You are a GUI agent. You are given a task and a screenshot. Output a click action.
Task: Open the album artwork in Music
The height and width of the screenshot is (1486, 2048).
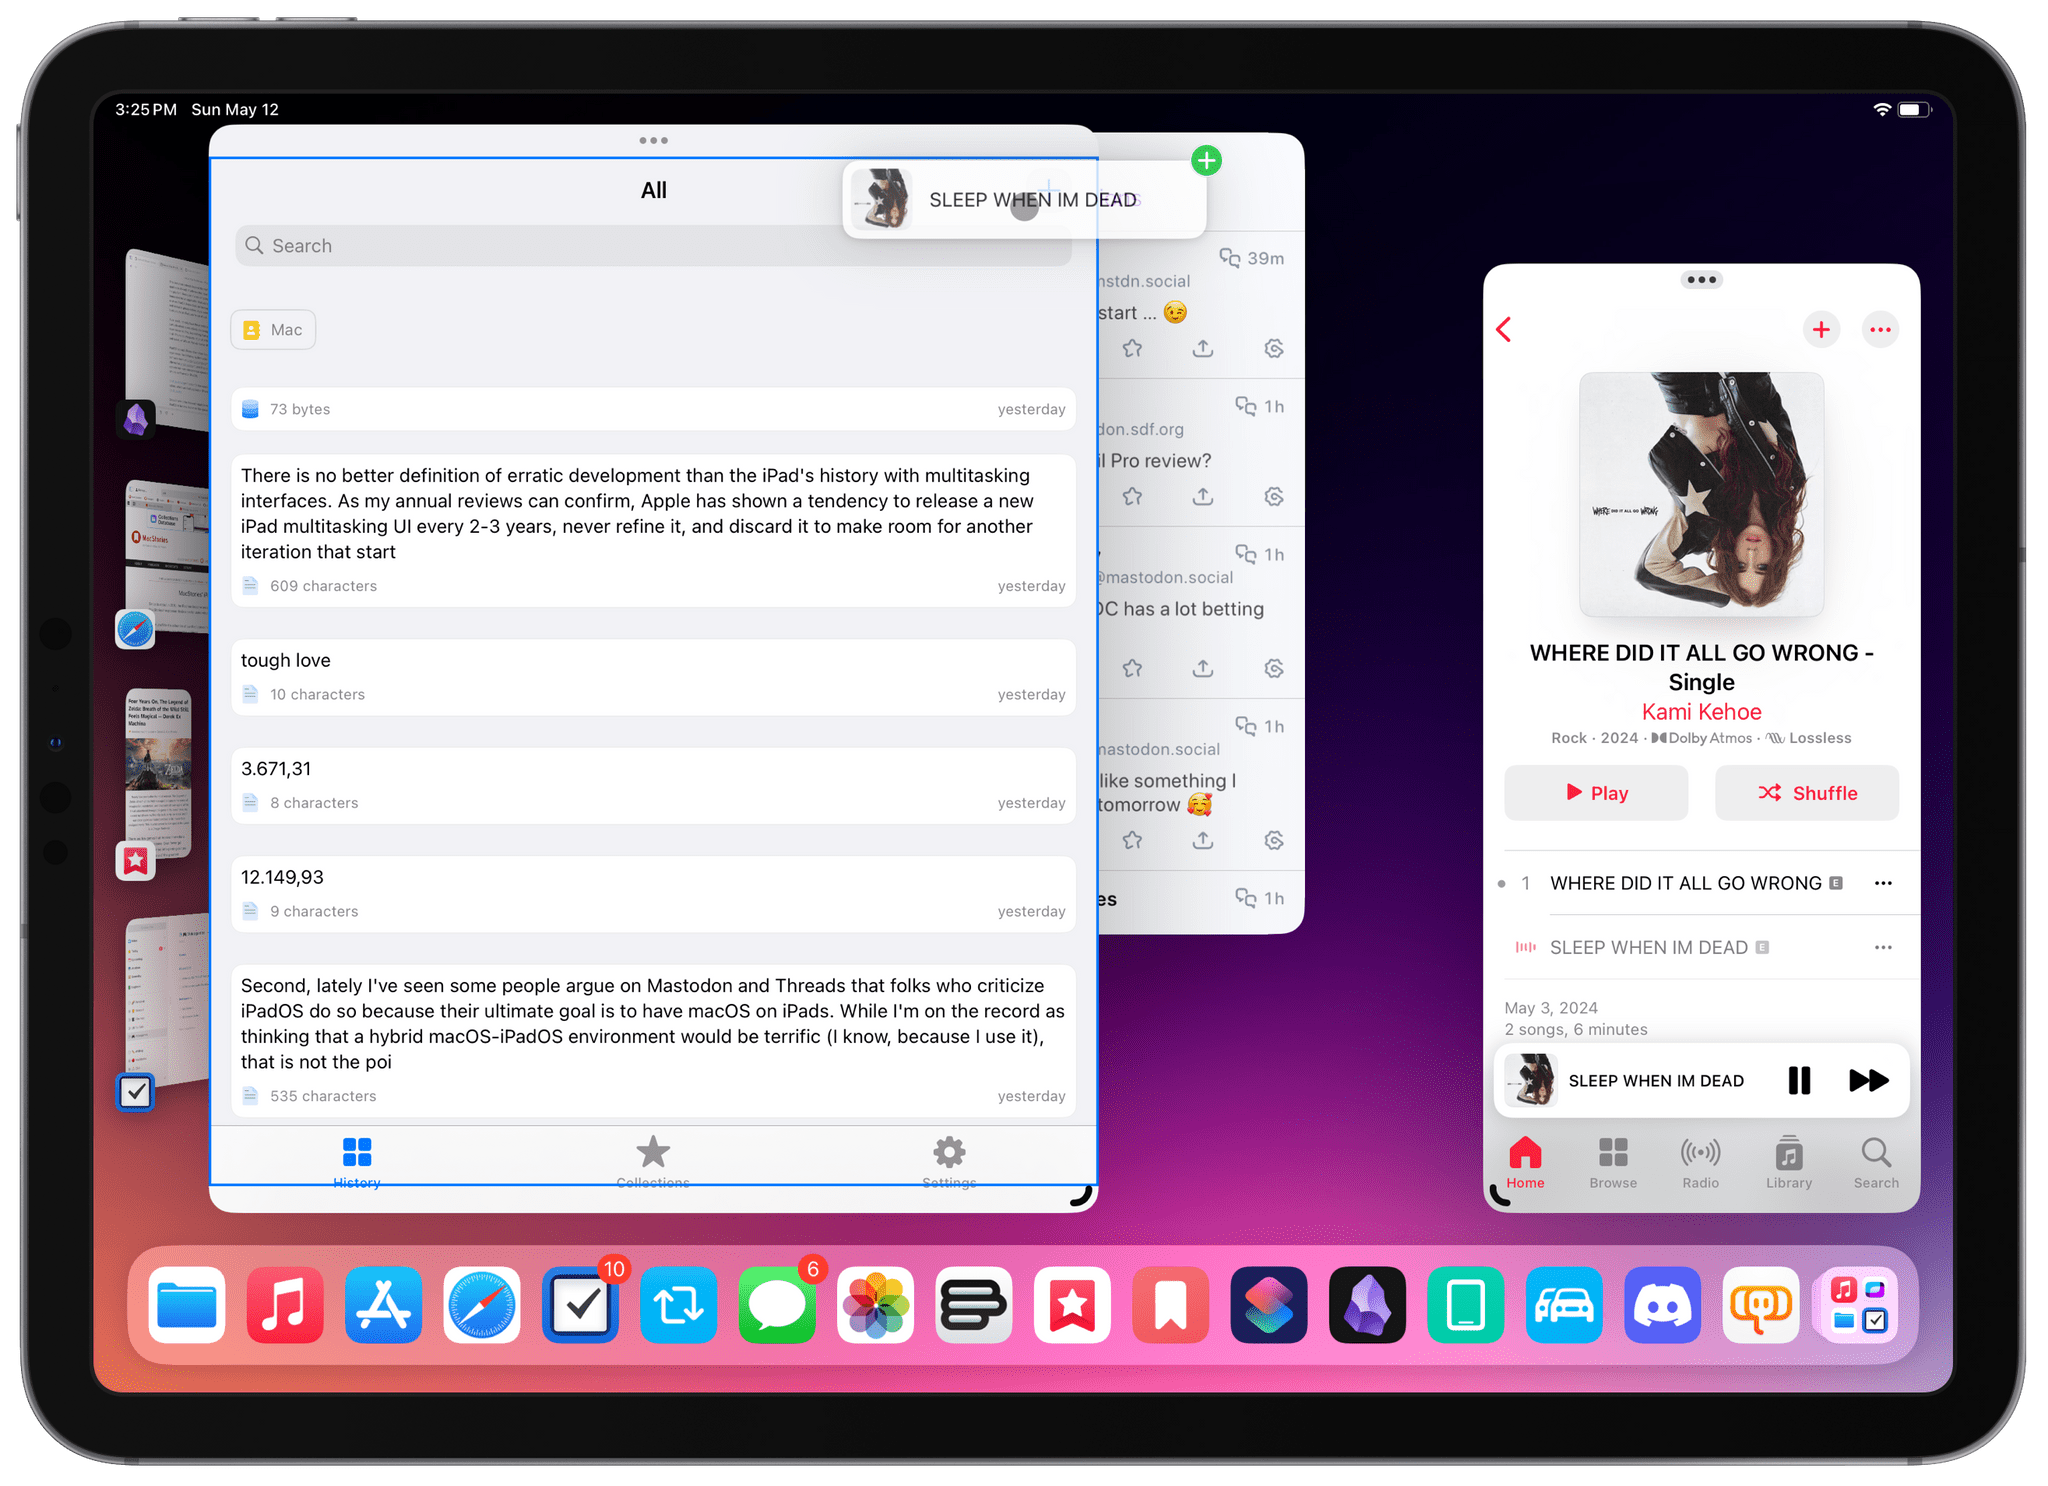click(x=1701, y=494)
